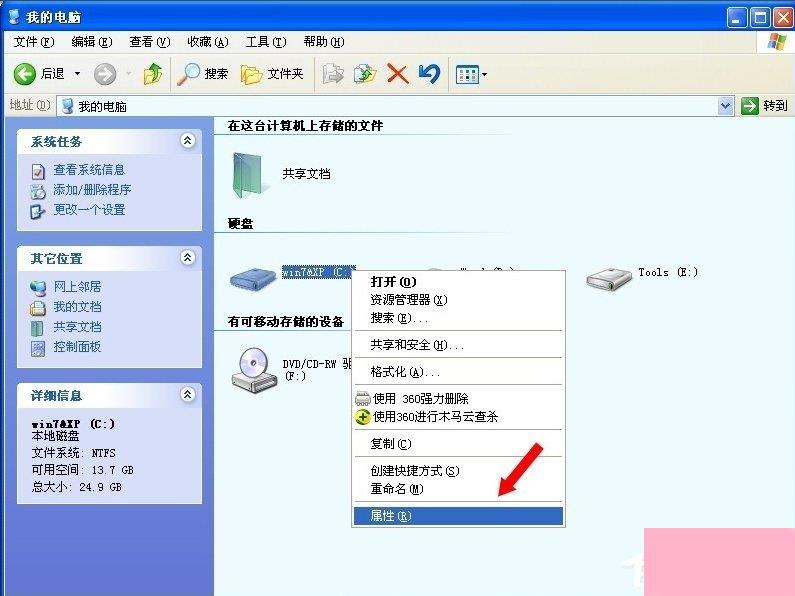Click the green Back arrow icon
This screenshot has height=596, width=795.
coord(24,74)
